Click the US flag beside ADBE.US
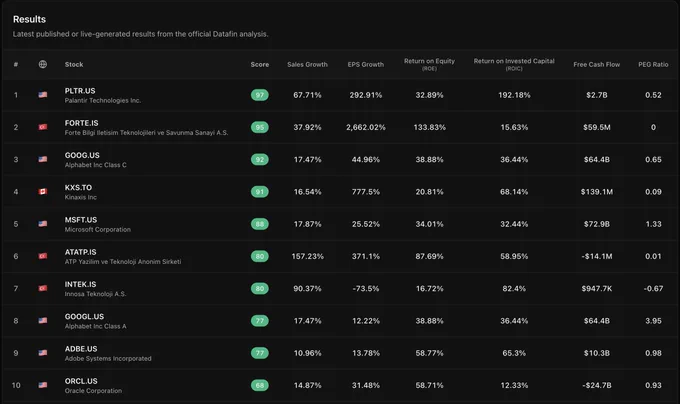Viewport: 680px width, 404px height. 42,353
